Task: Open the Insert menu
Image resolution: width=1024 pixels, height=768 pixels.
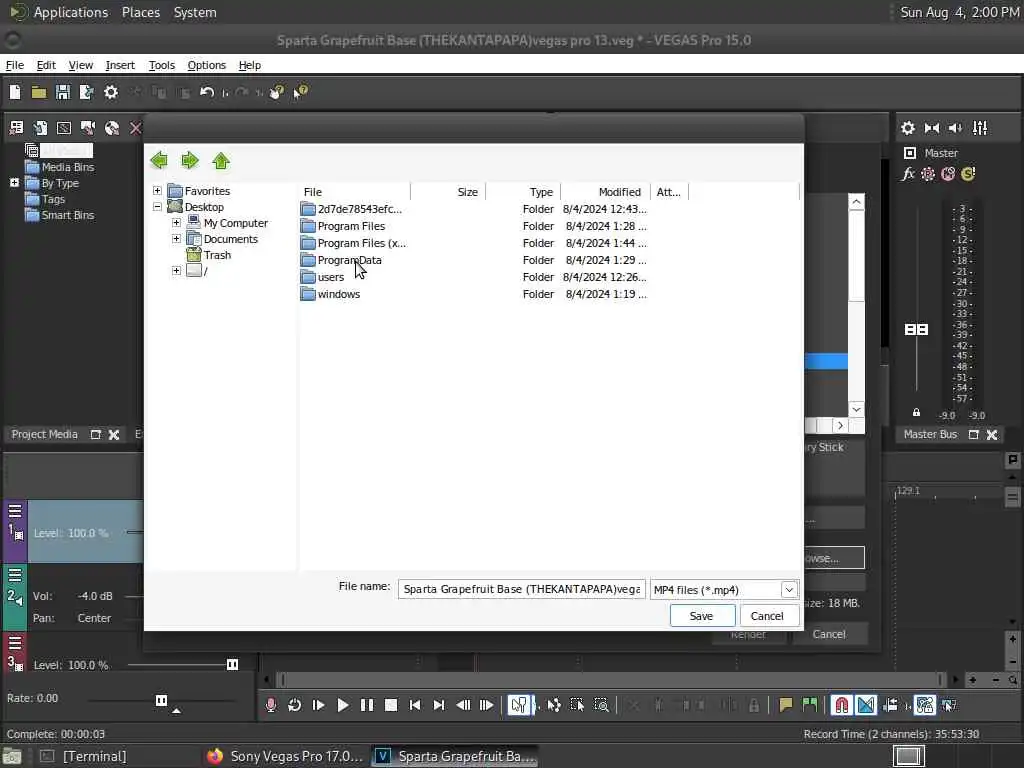Action: point(120,65)
